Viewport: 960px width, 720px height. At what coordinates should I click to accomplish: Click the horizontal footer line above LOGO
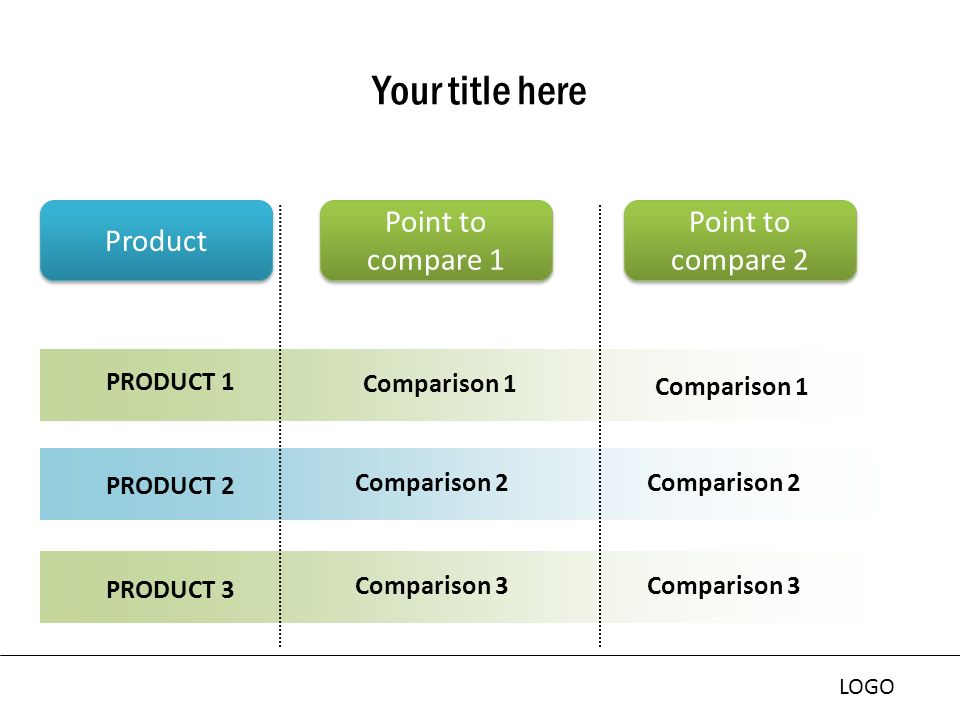point(480,655)
